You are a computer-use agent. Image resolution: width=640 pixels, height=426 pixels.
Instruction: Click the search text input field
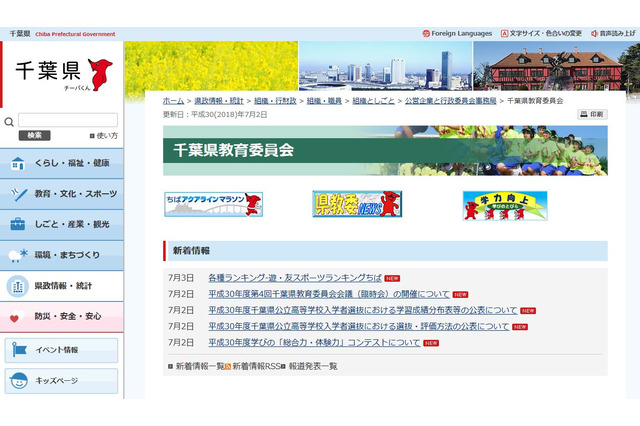(x=68, y=120)
